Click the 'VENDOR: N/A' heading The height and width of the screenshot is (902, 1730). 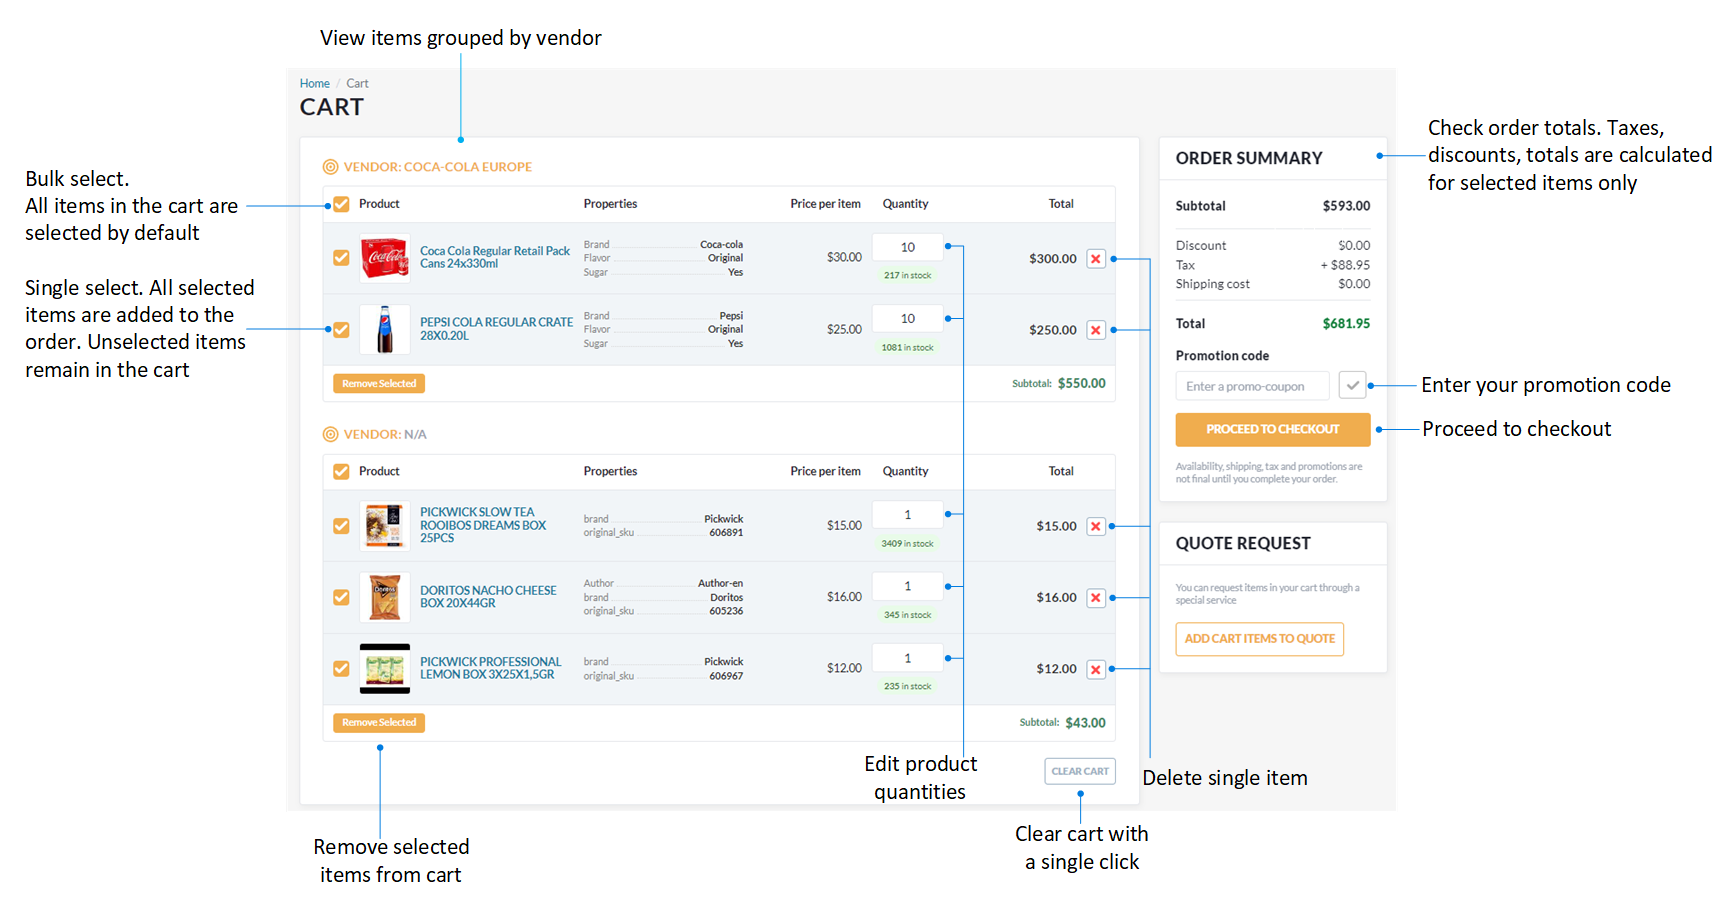(x=385, y=434)
